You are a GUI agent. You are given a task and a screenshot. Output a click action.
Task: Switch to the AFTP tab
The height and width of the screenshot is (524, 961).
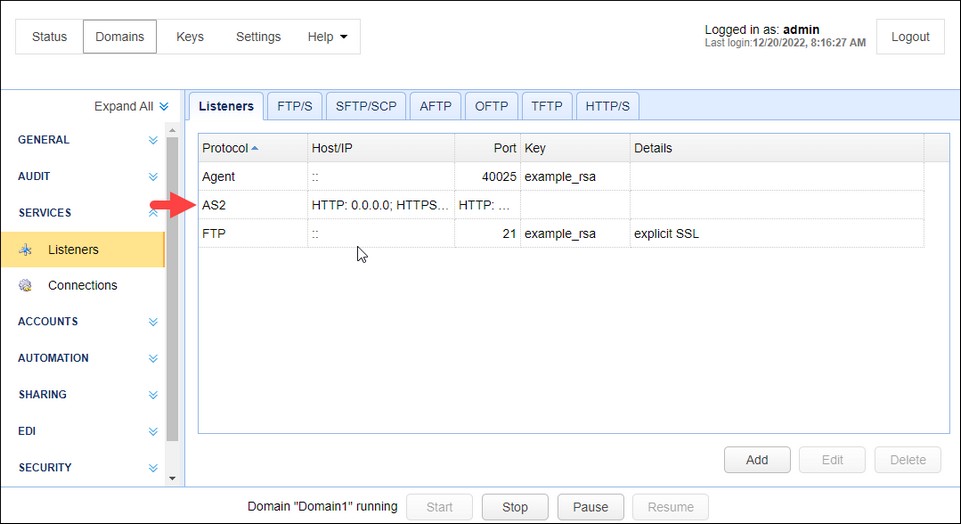click(x=435, y=106)
